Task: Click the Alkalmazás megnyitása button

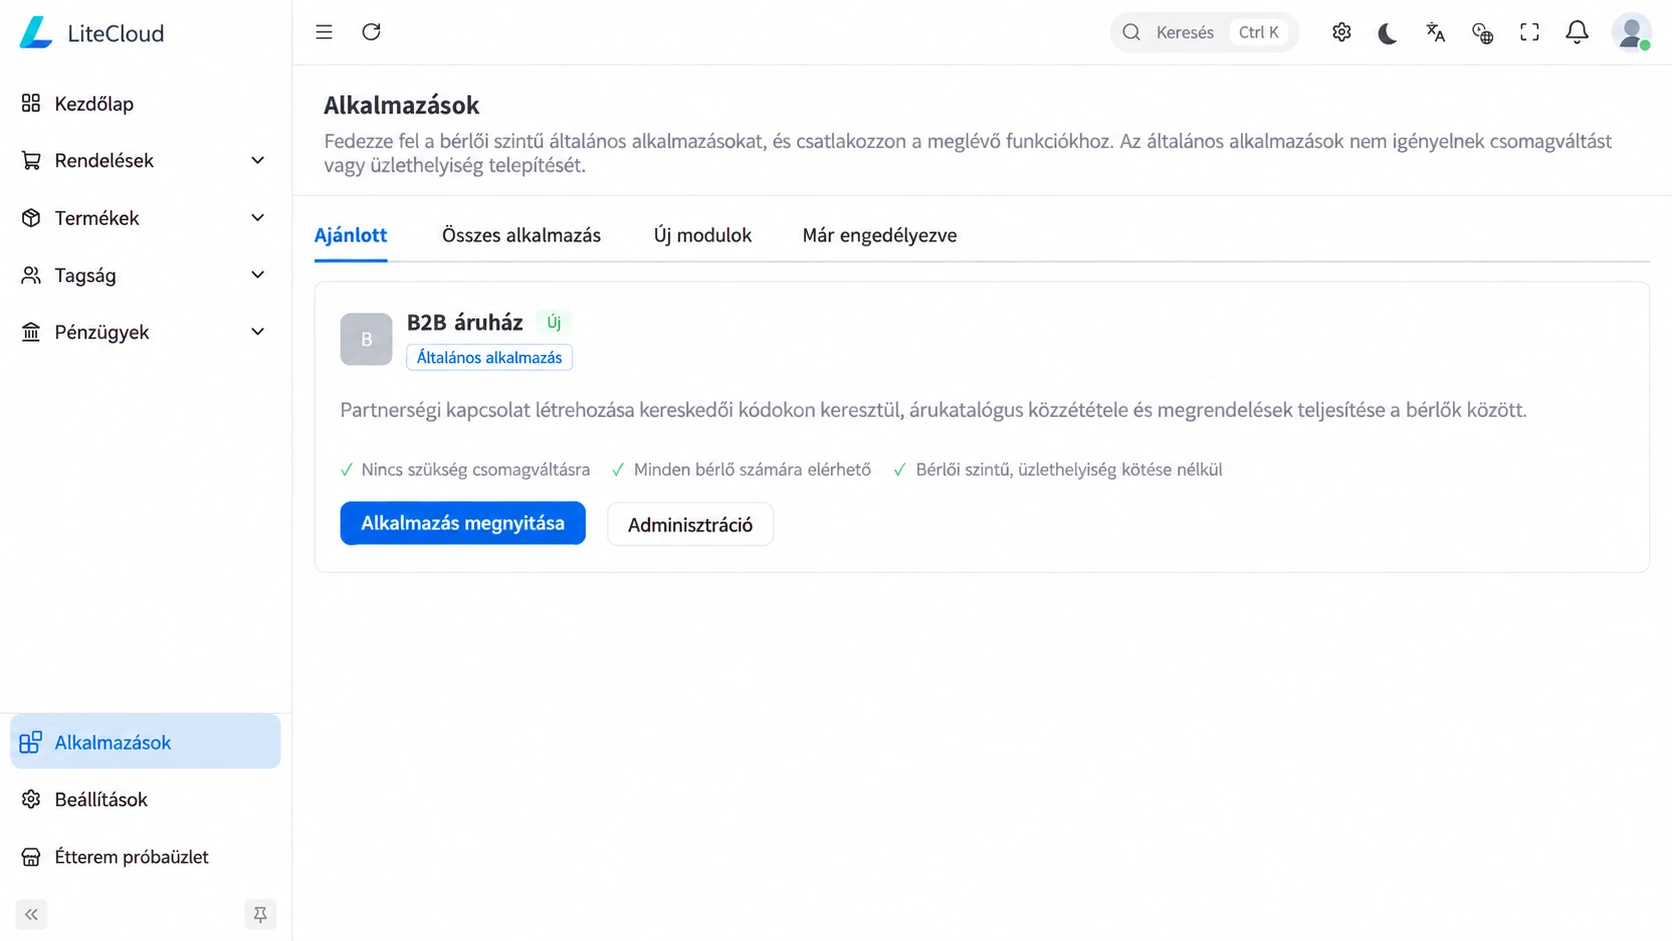Action: pos(463,523)
